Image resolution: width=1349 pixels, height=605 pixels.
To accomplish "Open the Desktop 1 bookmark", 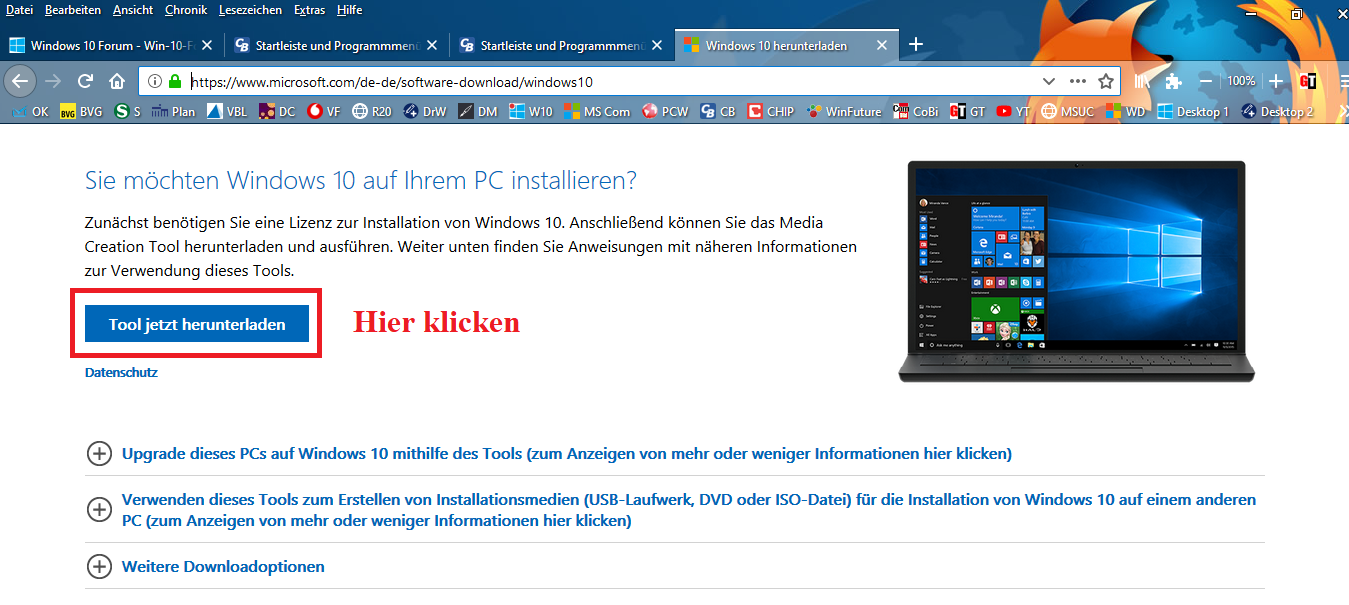I will [x=1192, y=112].
